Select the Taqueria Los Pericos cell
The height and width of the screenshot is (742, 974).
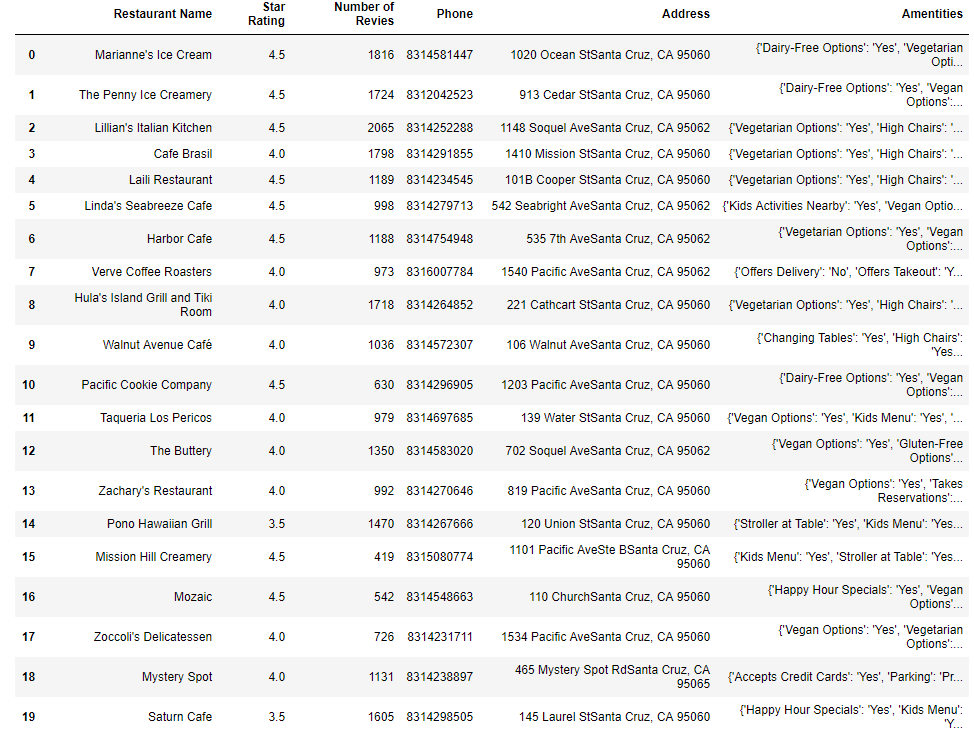tap(156, 418)
